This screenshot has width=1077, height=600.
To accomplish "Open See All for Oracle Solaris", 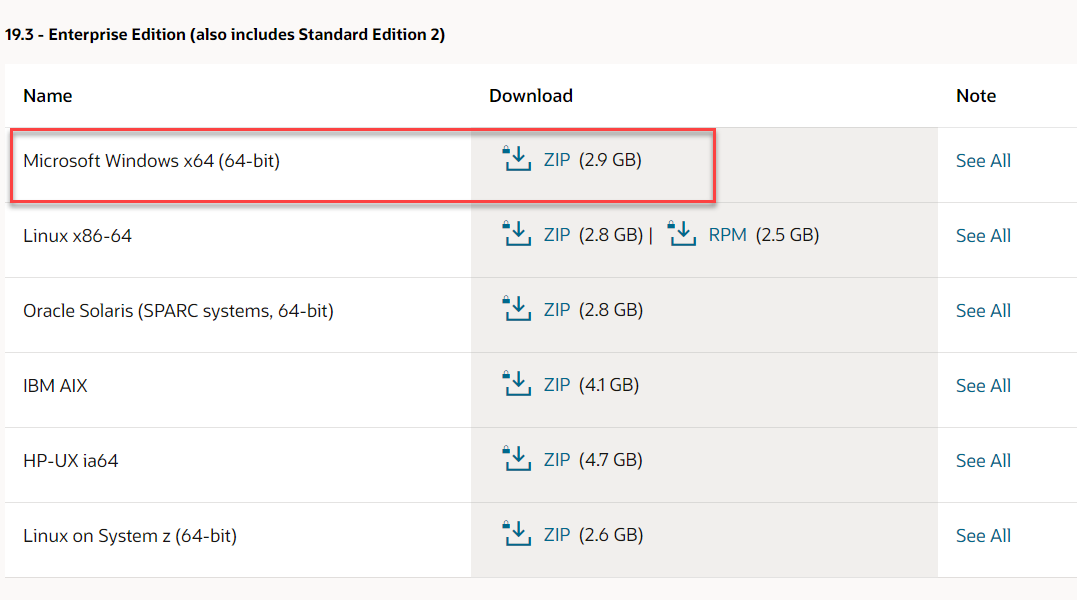I will (983, 311).
